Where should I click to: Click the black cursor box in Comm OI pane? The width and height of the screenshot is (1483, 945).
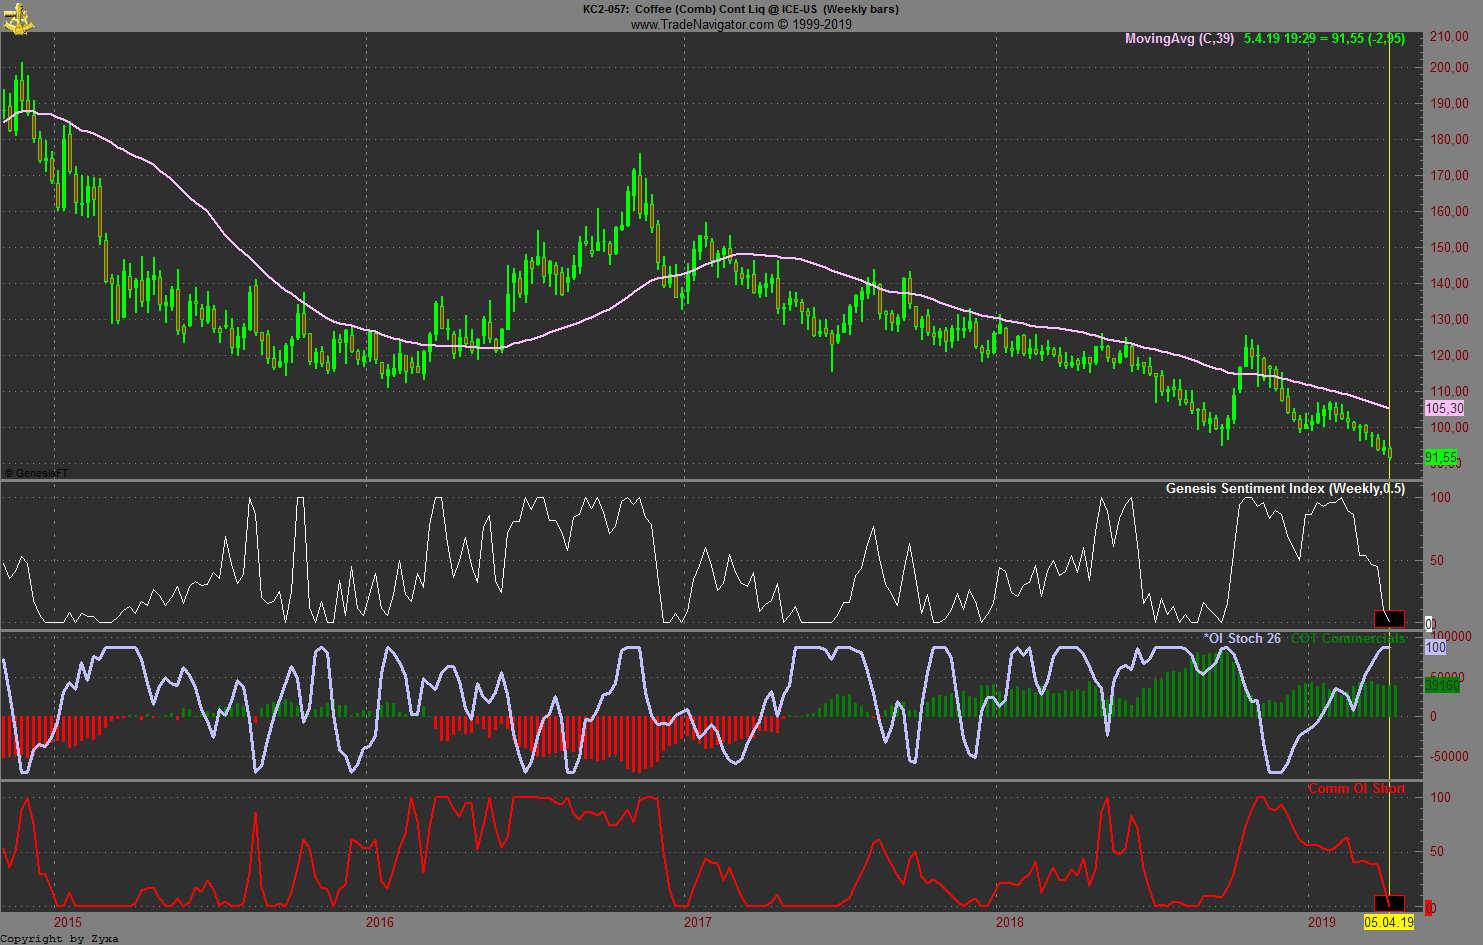1389,904
